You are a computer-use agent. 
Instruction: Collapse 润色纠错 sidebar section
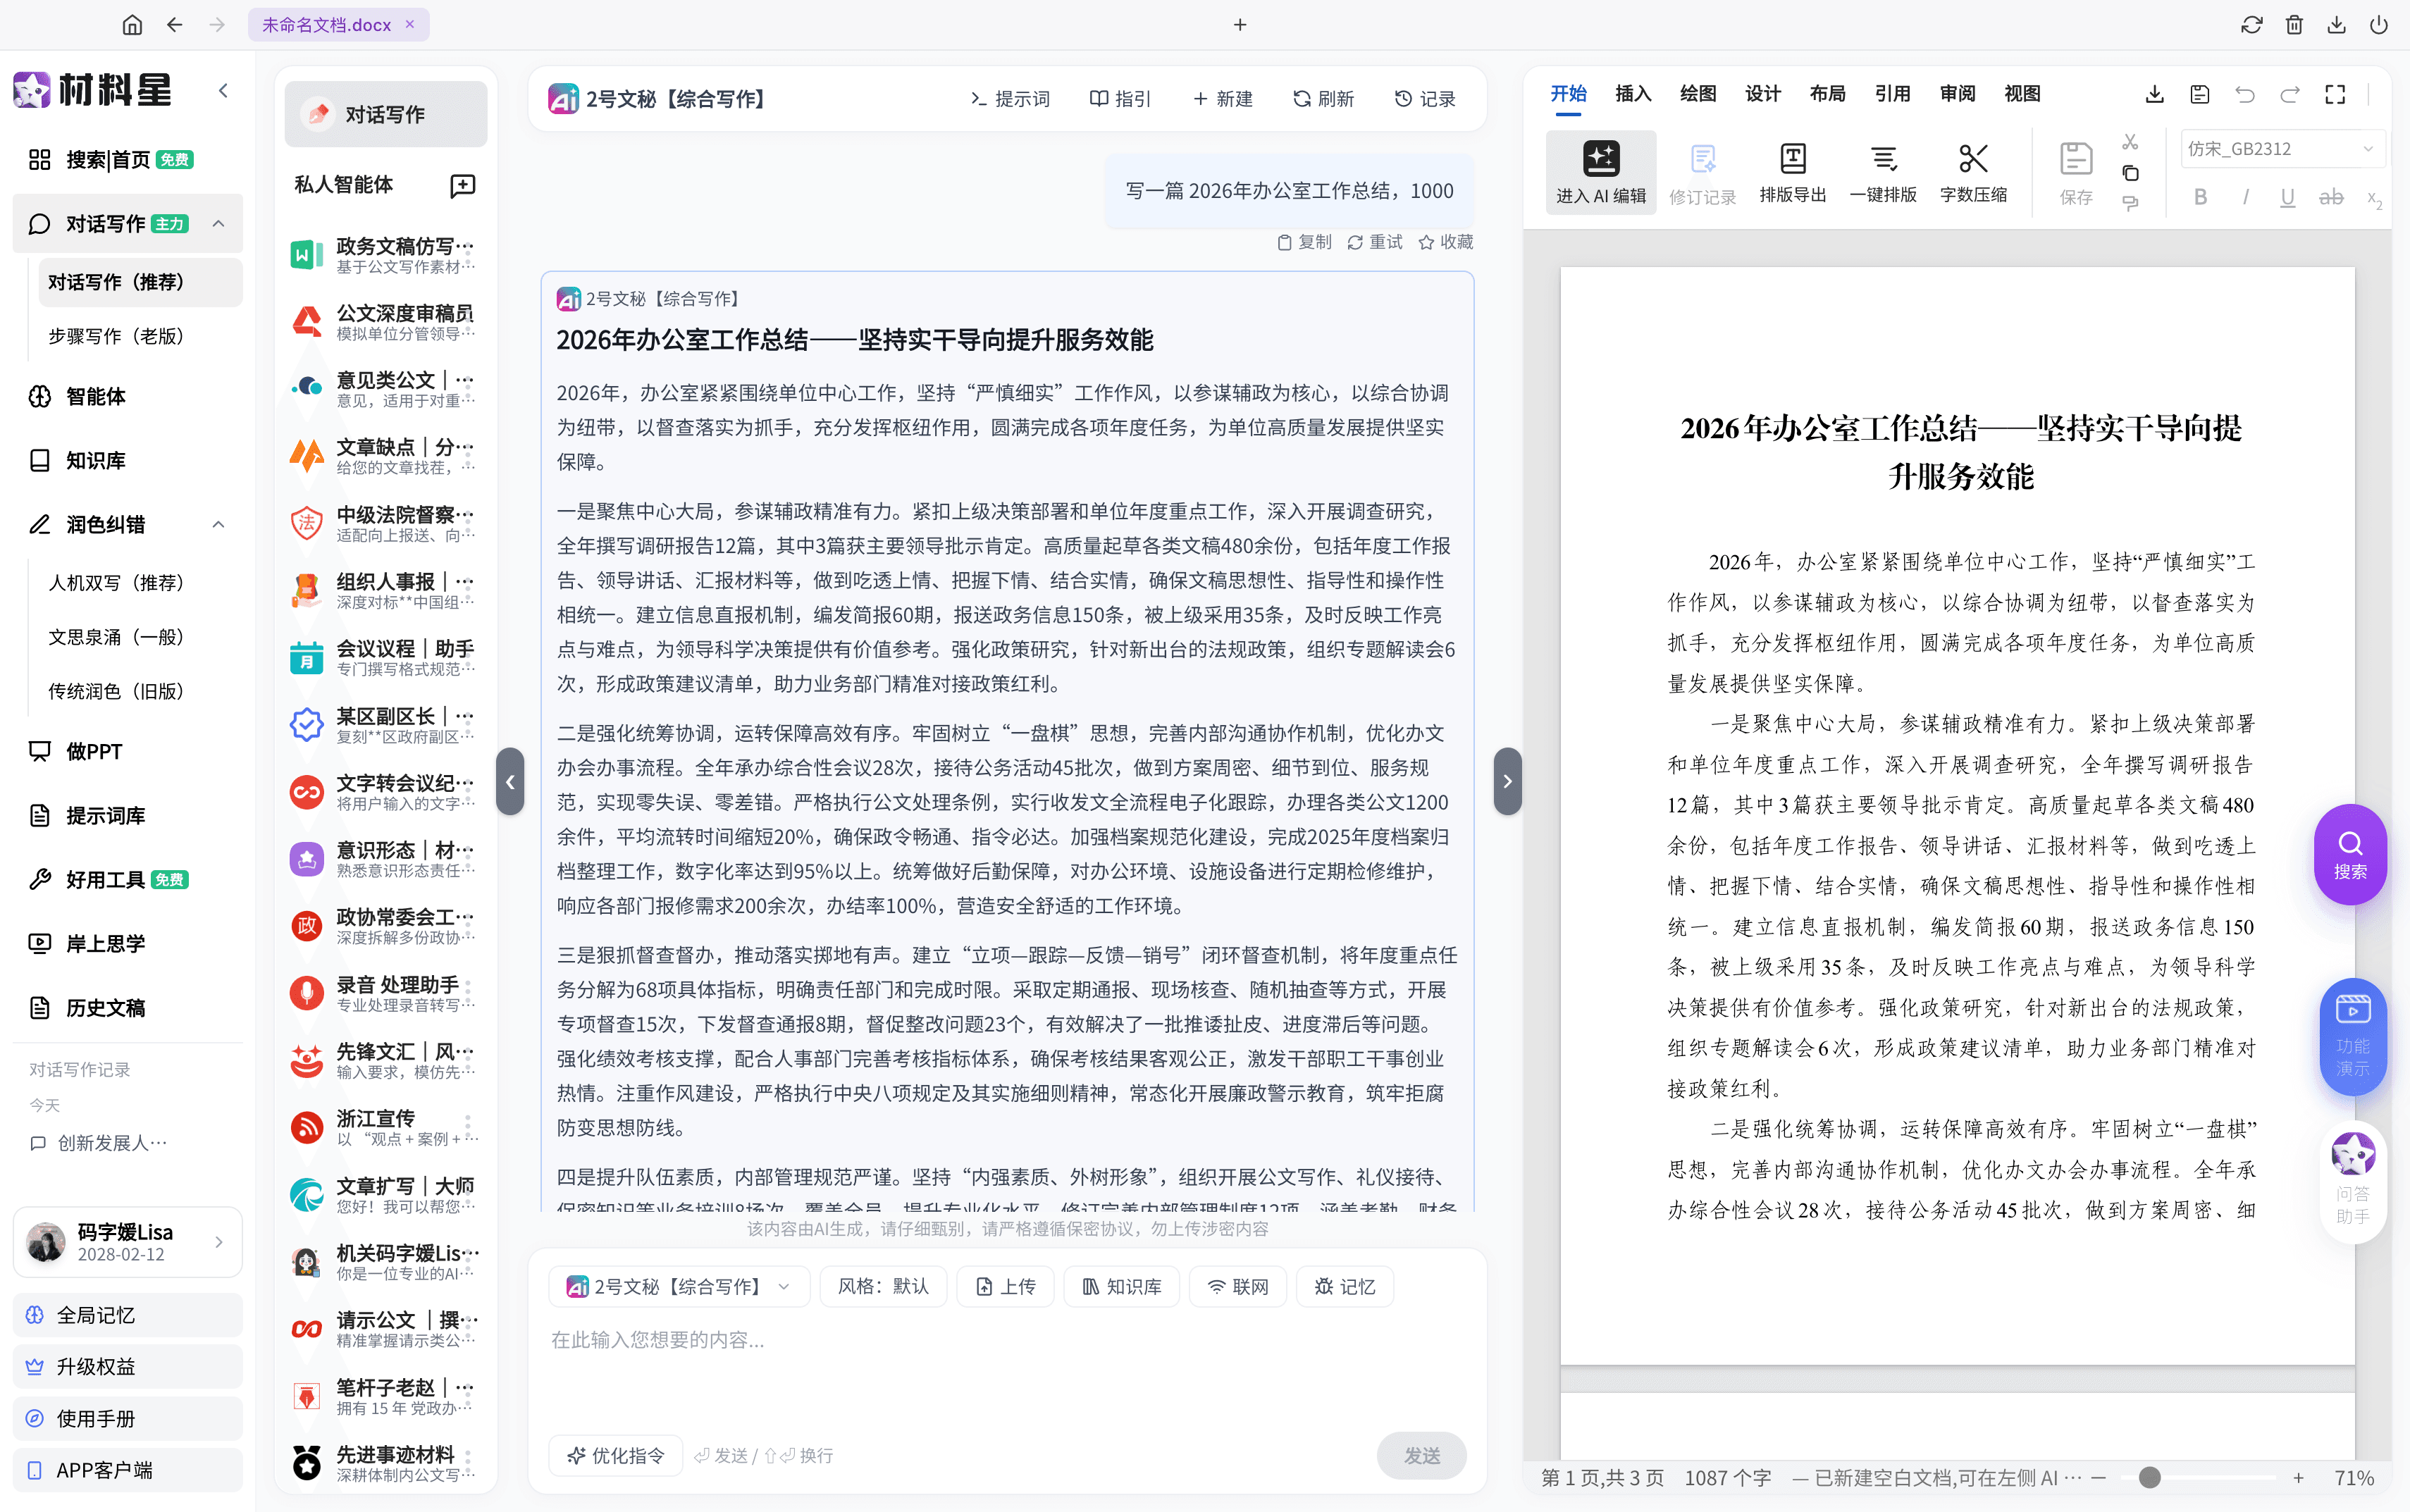pos(218,524)
